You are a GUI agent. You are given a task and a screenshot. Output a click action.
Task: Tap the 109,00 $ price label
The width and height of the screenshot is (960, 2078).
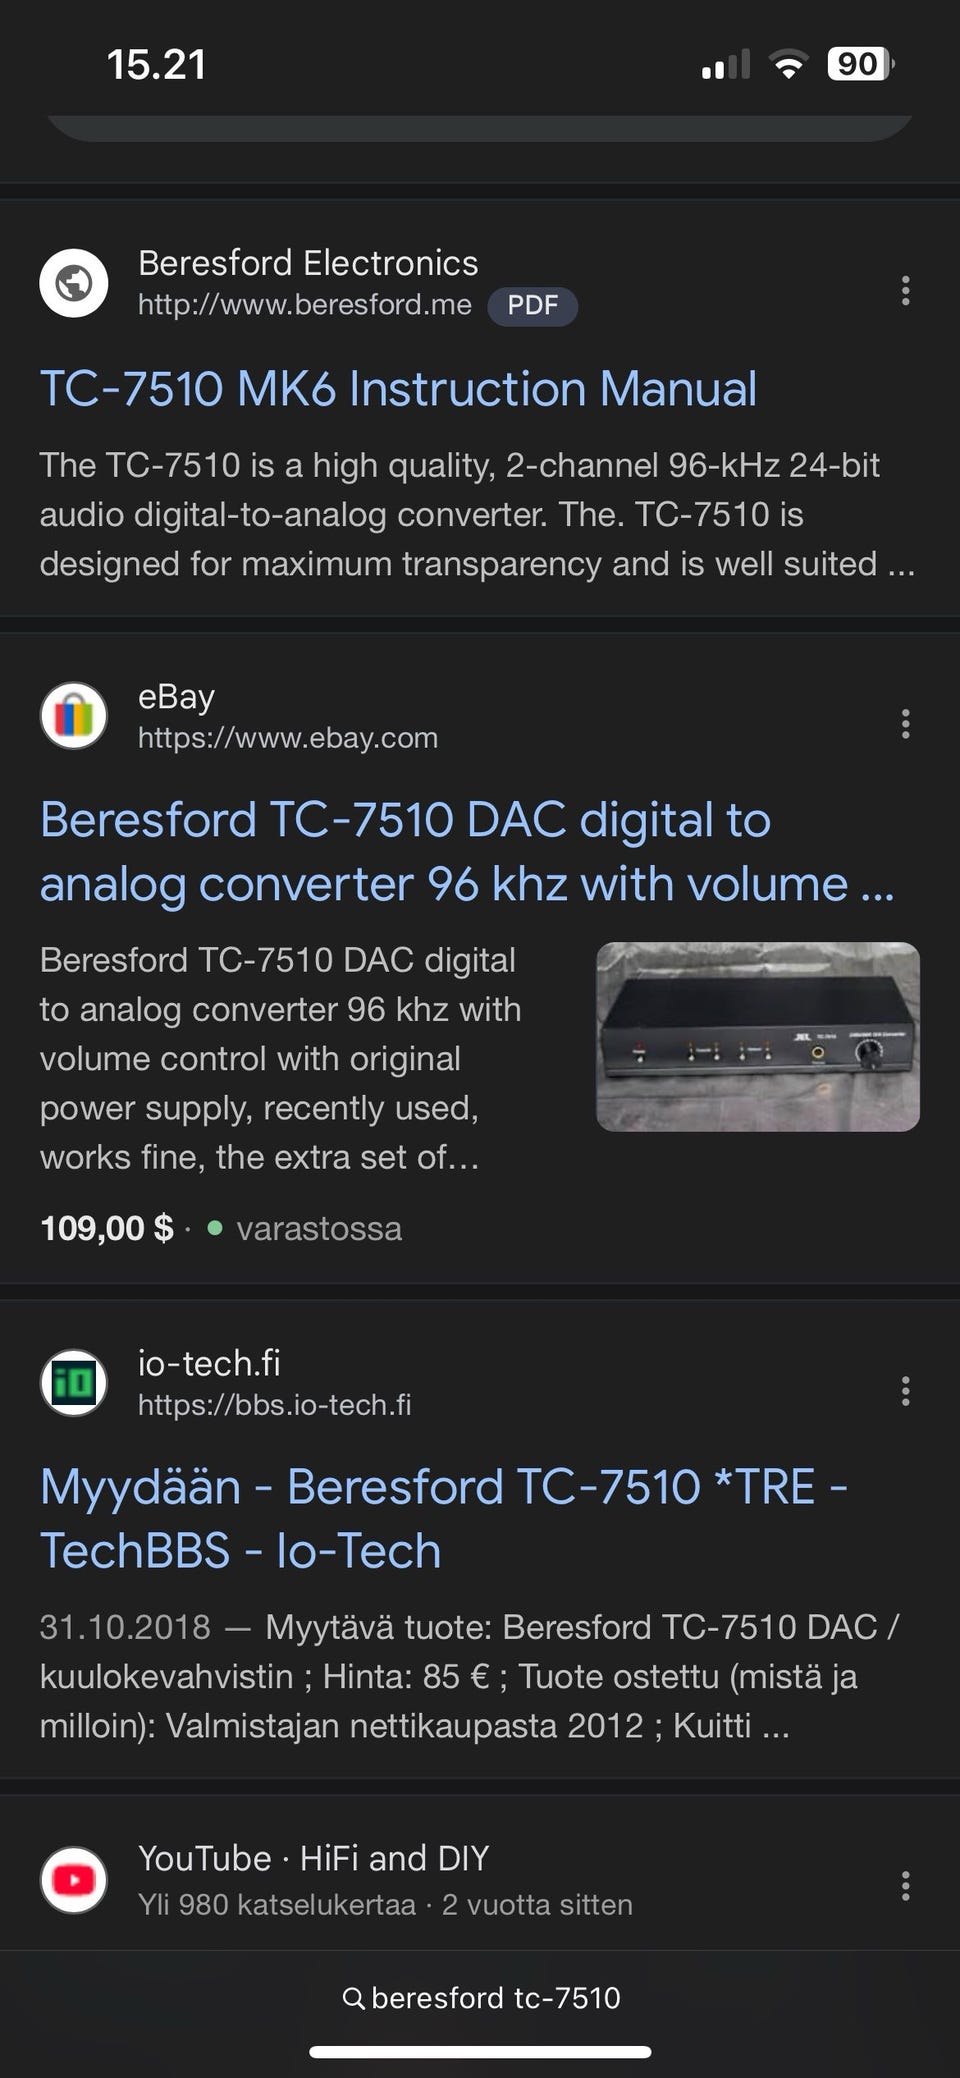pos(106,1228)
